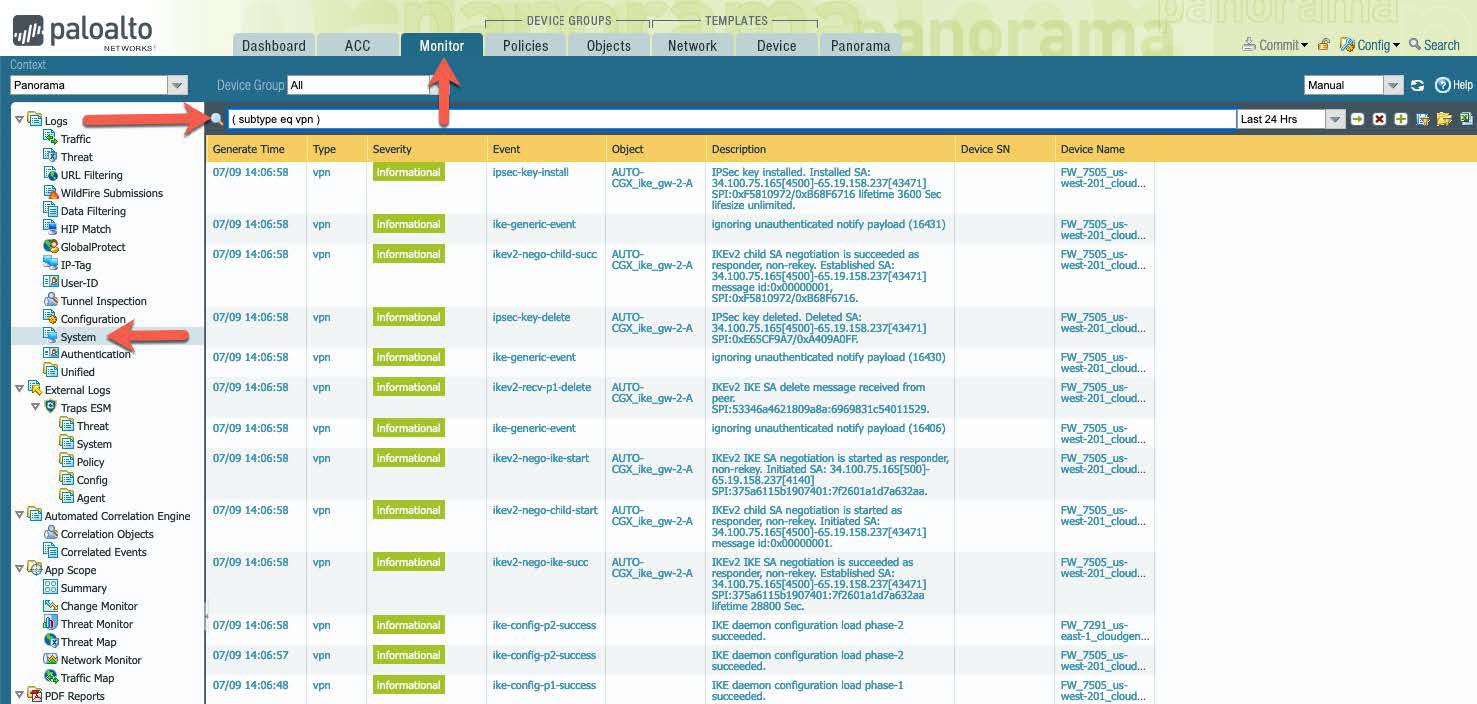
Task: Click the log filter query input field
Action: [x=730, y=119]
